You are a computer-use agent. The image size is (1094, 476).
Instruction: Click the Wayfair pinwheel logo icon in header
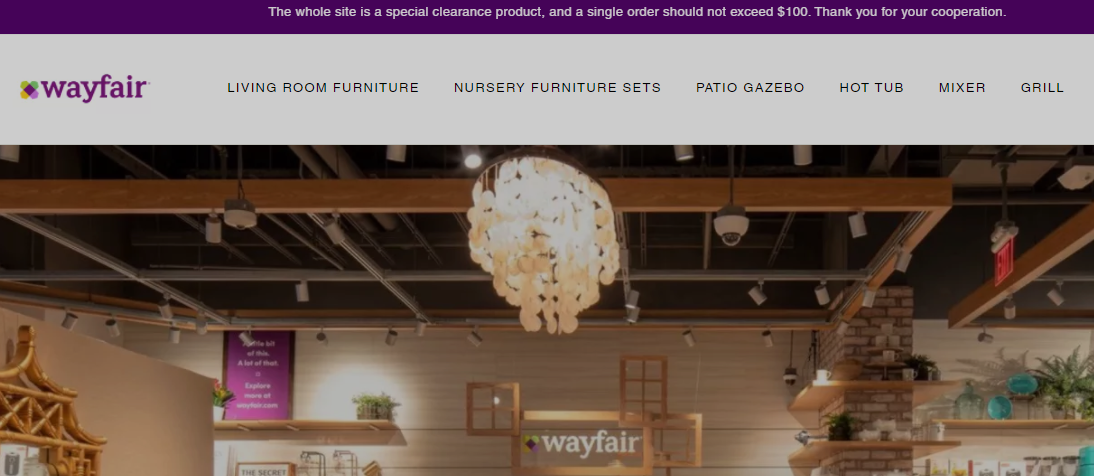click(29, 89)
